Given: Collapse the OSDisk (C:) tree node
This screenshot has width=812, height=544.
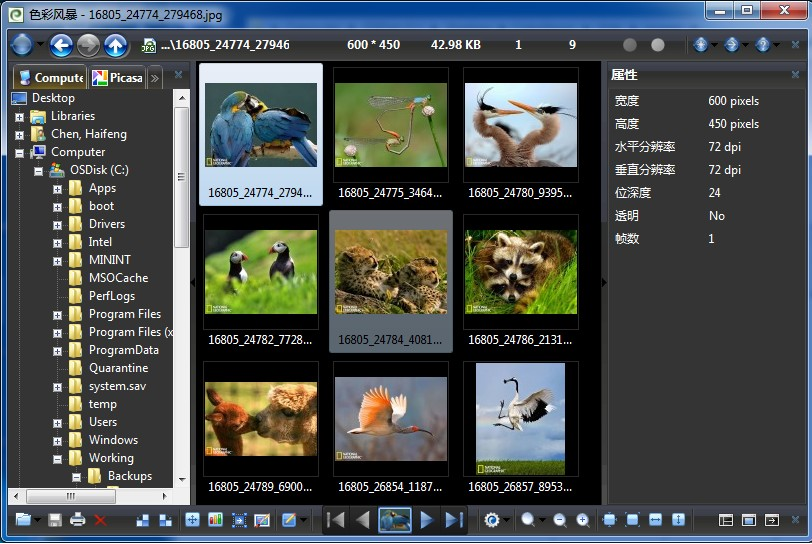Looking at the screenshot, I should click(x=39, y=170).
